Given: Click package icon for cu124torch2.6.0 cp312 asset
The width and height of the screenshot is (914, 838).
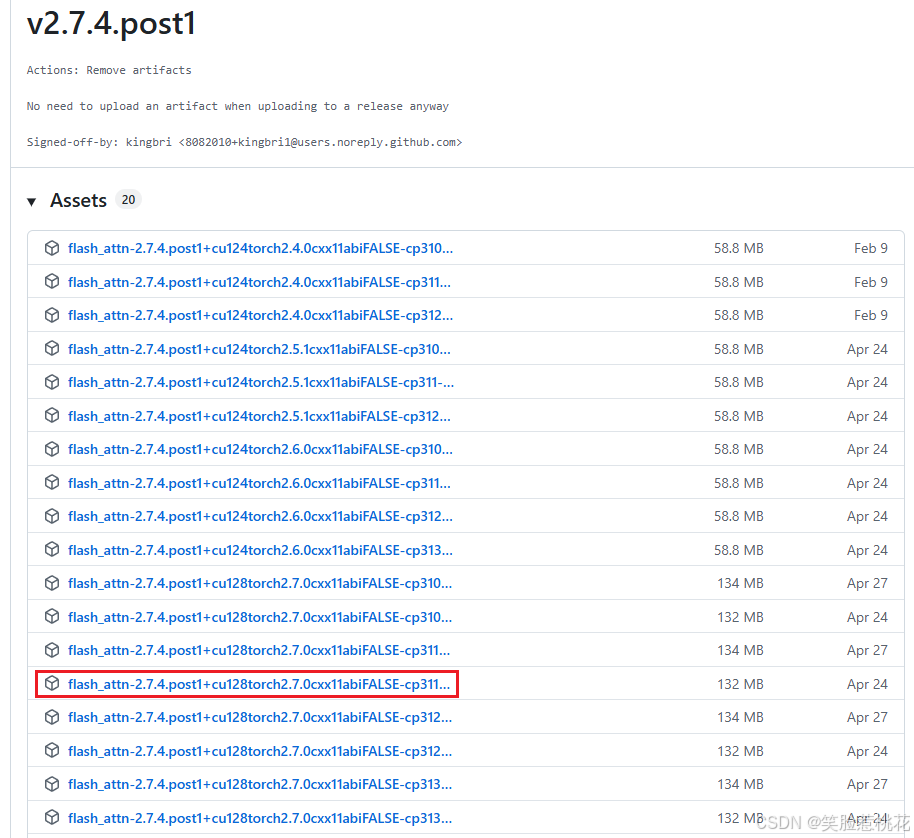Looking at the screenshot, I should pos(52,516).
